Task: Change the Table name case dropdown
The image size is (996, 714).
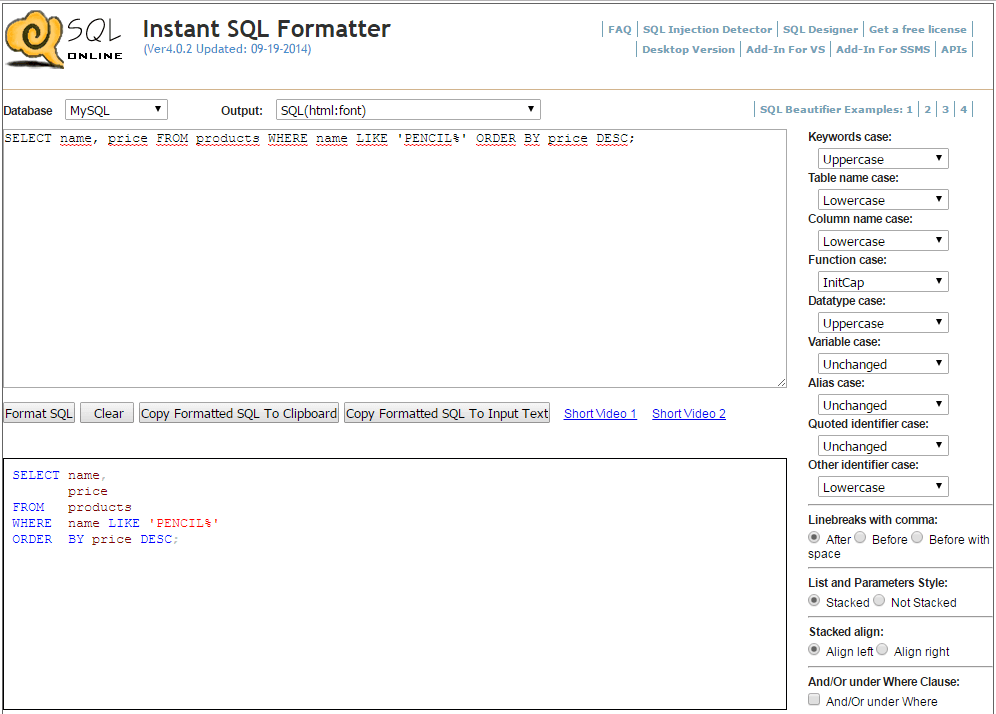Action: click(x=882, y=199)
